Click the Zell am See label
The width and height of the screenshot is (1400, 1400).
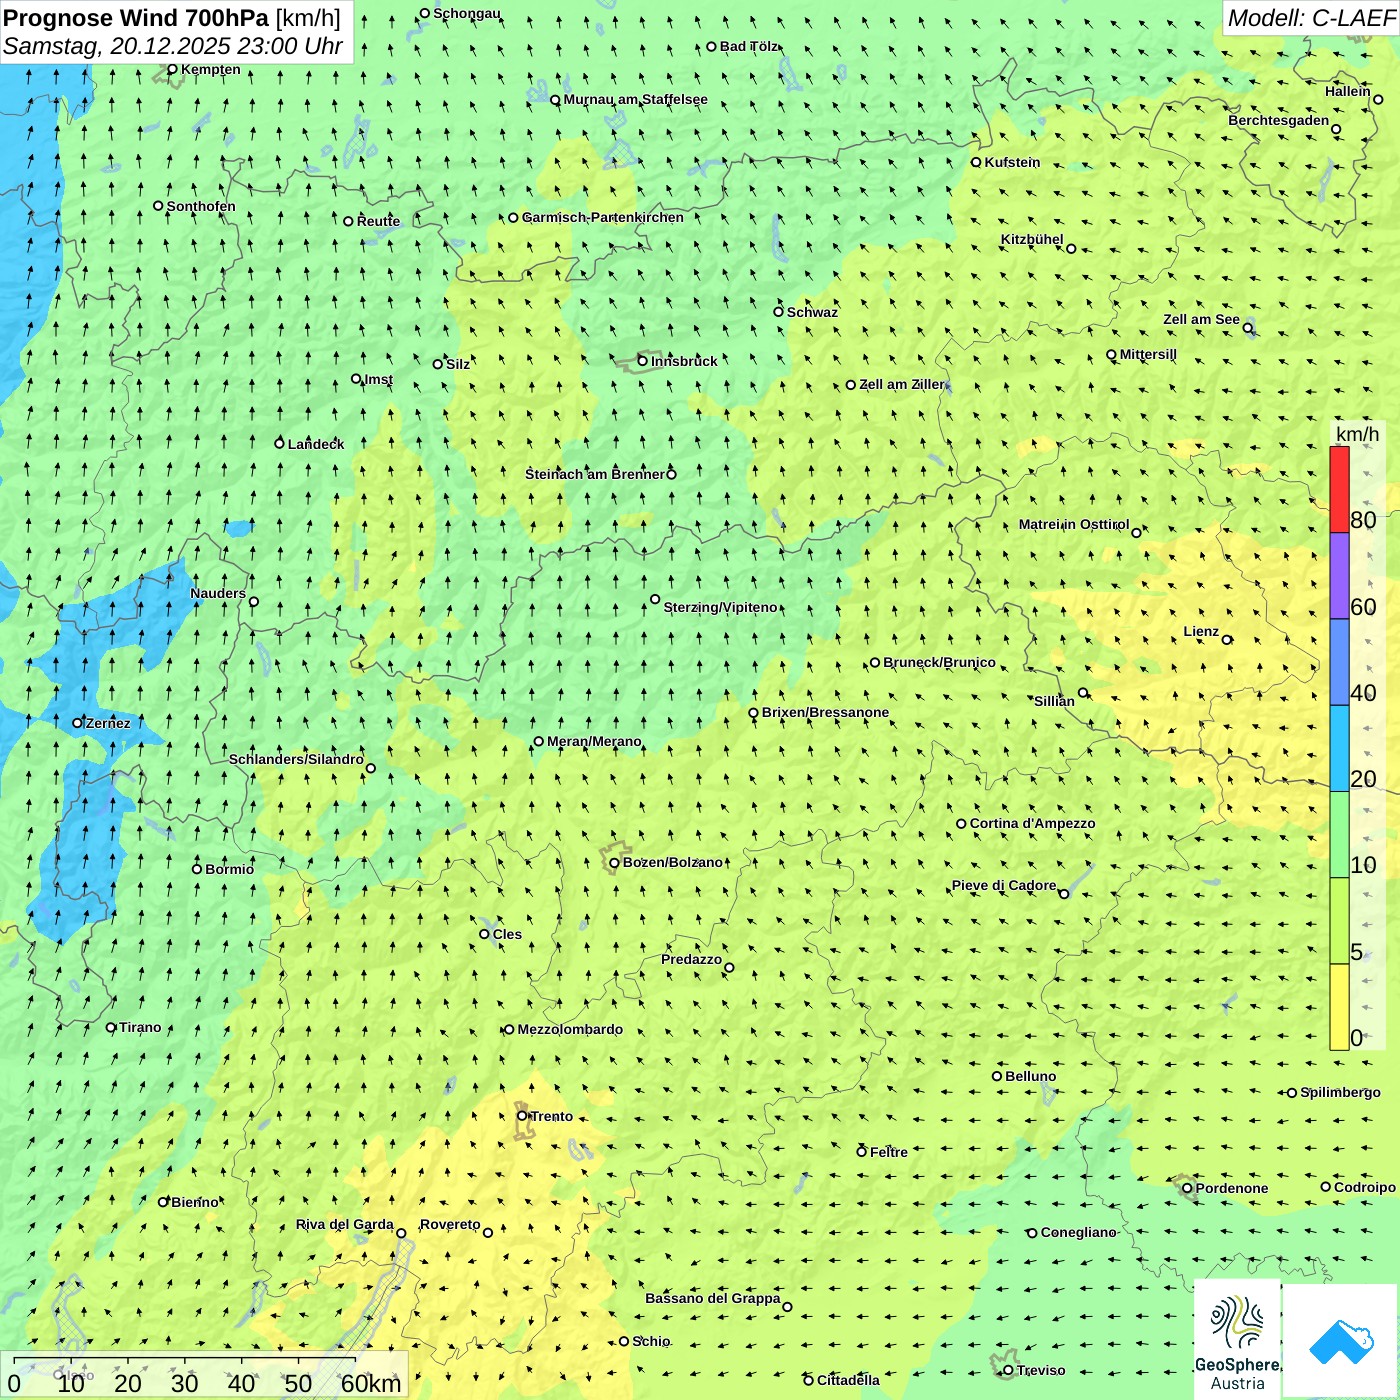(x=1201, y=319)
